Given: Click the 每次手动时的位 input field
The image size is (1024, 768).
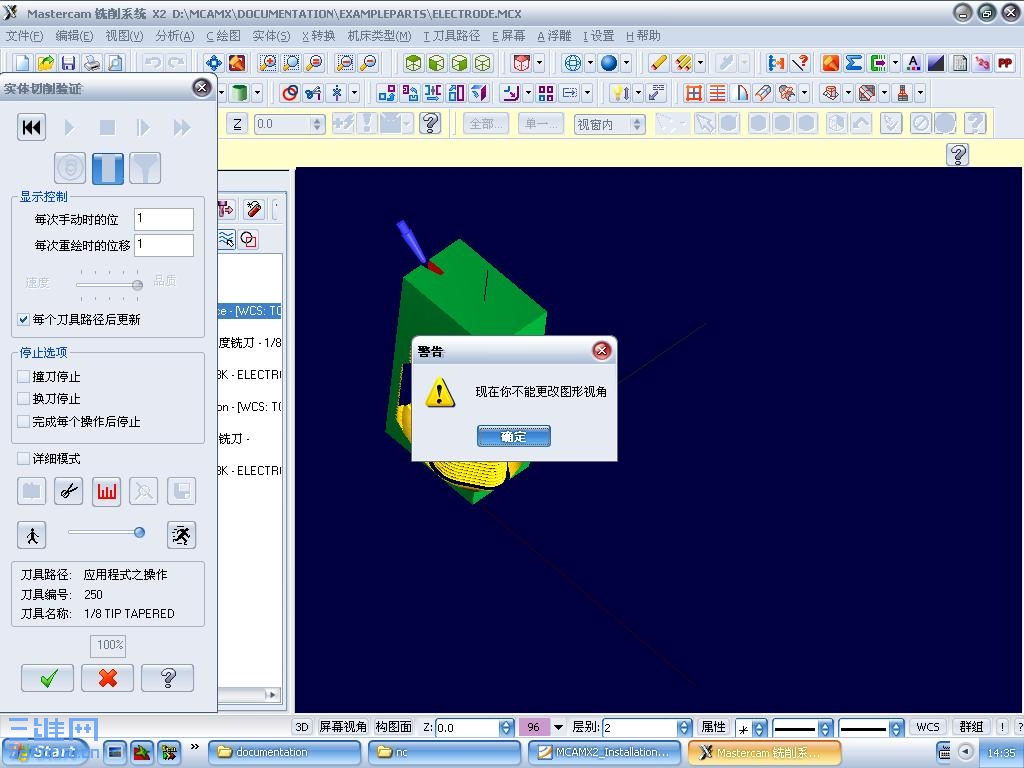Looking at the screenshot, I should tap(164, 219).
